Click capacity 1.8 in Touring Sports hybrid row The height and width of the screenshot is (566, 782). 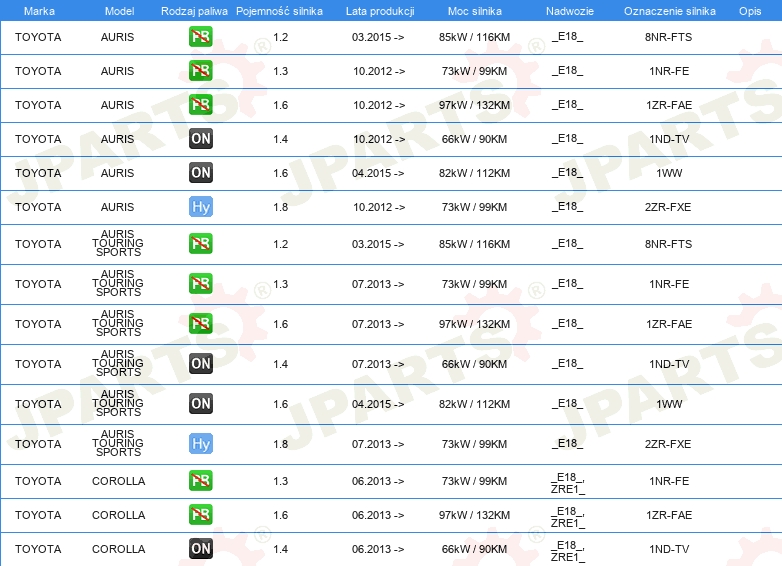tap(280, 444)
